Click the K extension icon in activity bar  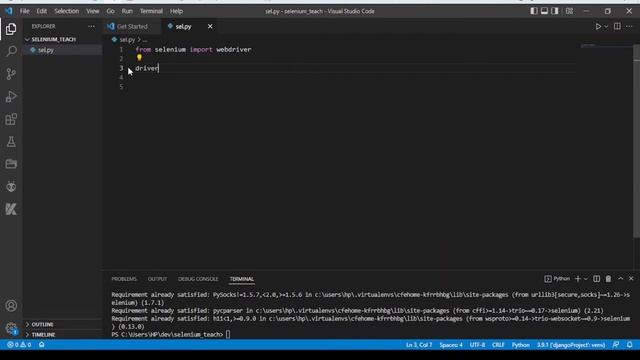[11, 209]
